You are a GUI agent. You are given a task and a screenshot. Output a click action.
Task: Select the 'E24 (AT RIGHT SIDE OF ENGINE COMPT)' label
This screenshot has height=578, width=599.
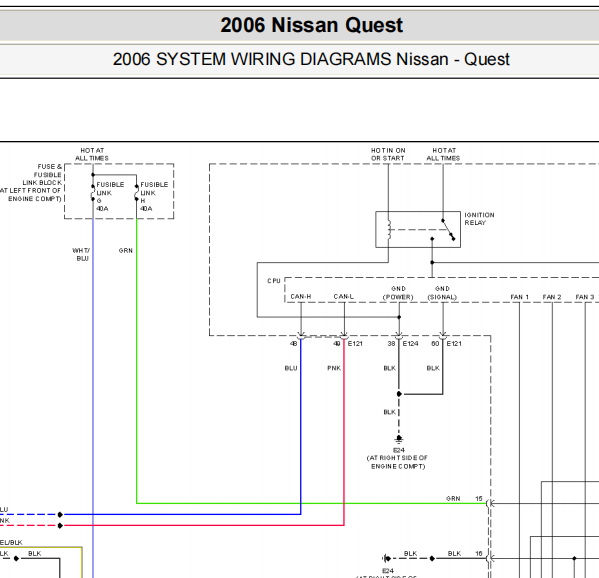tap(397, 458)
